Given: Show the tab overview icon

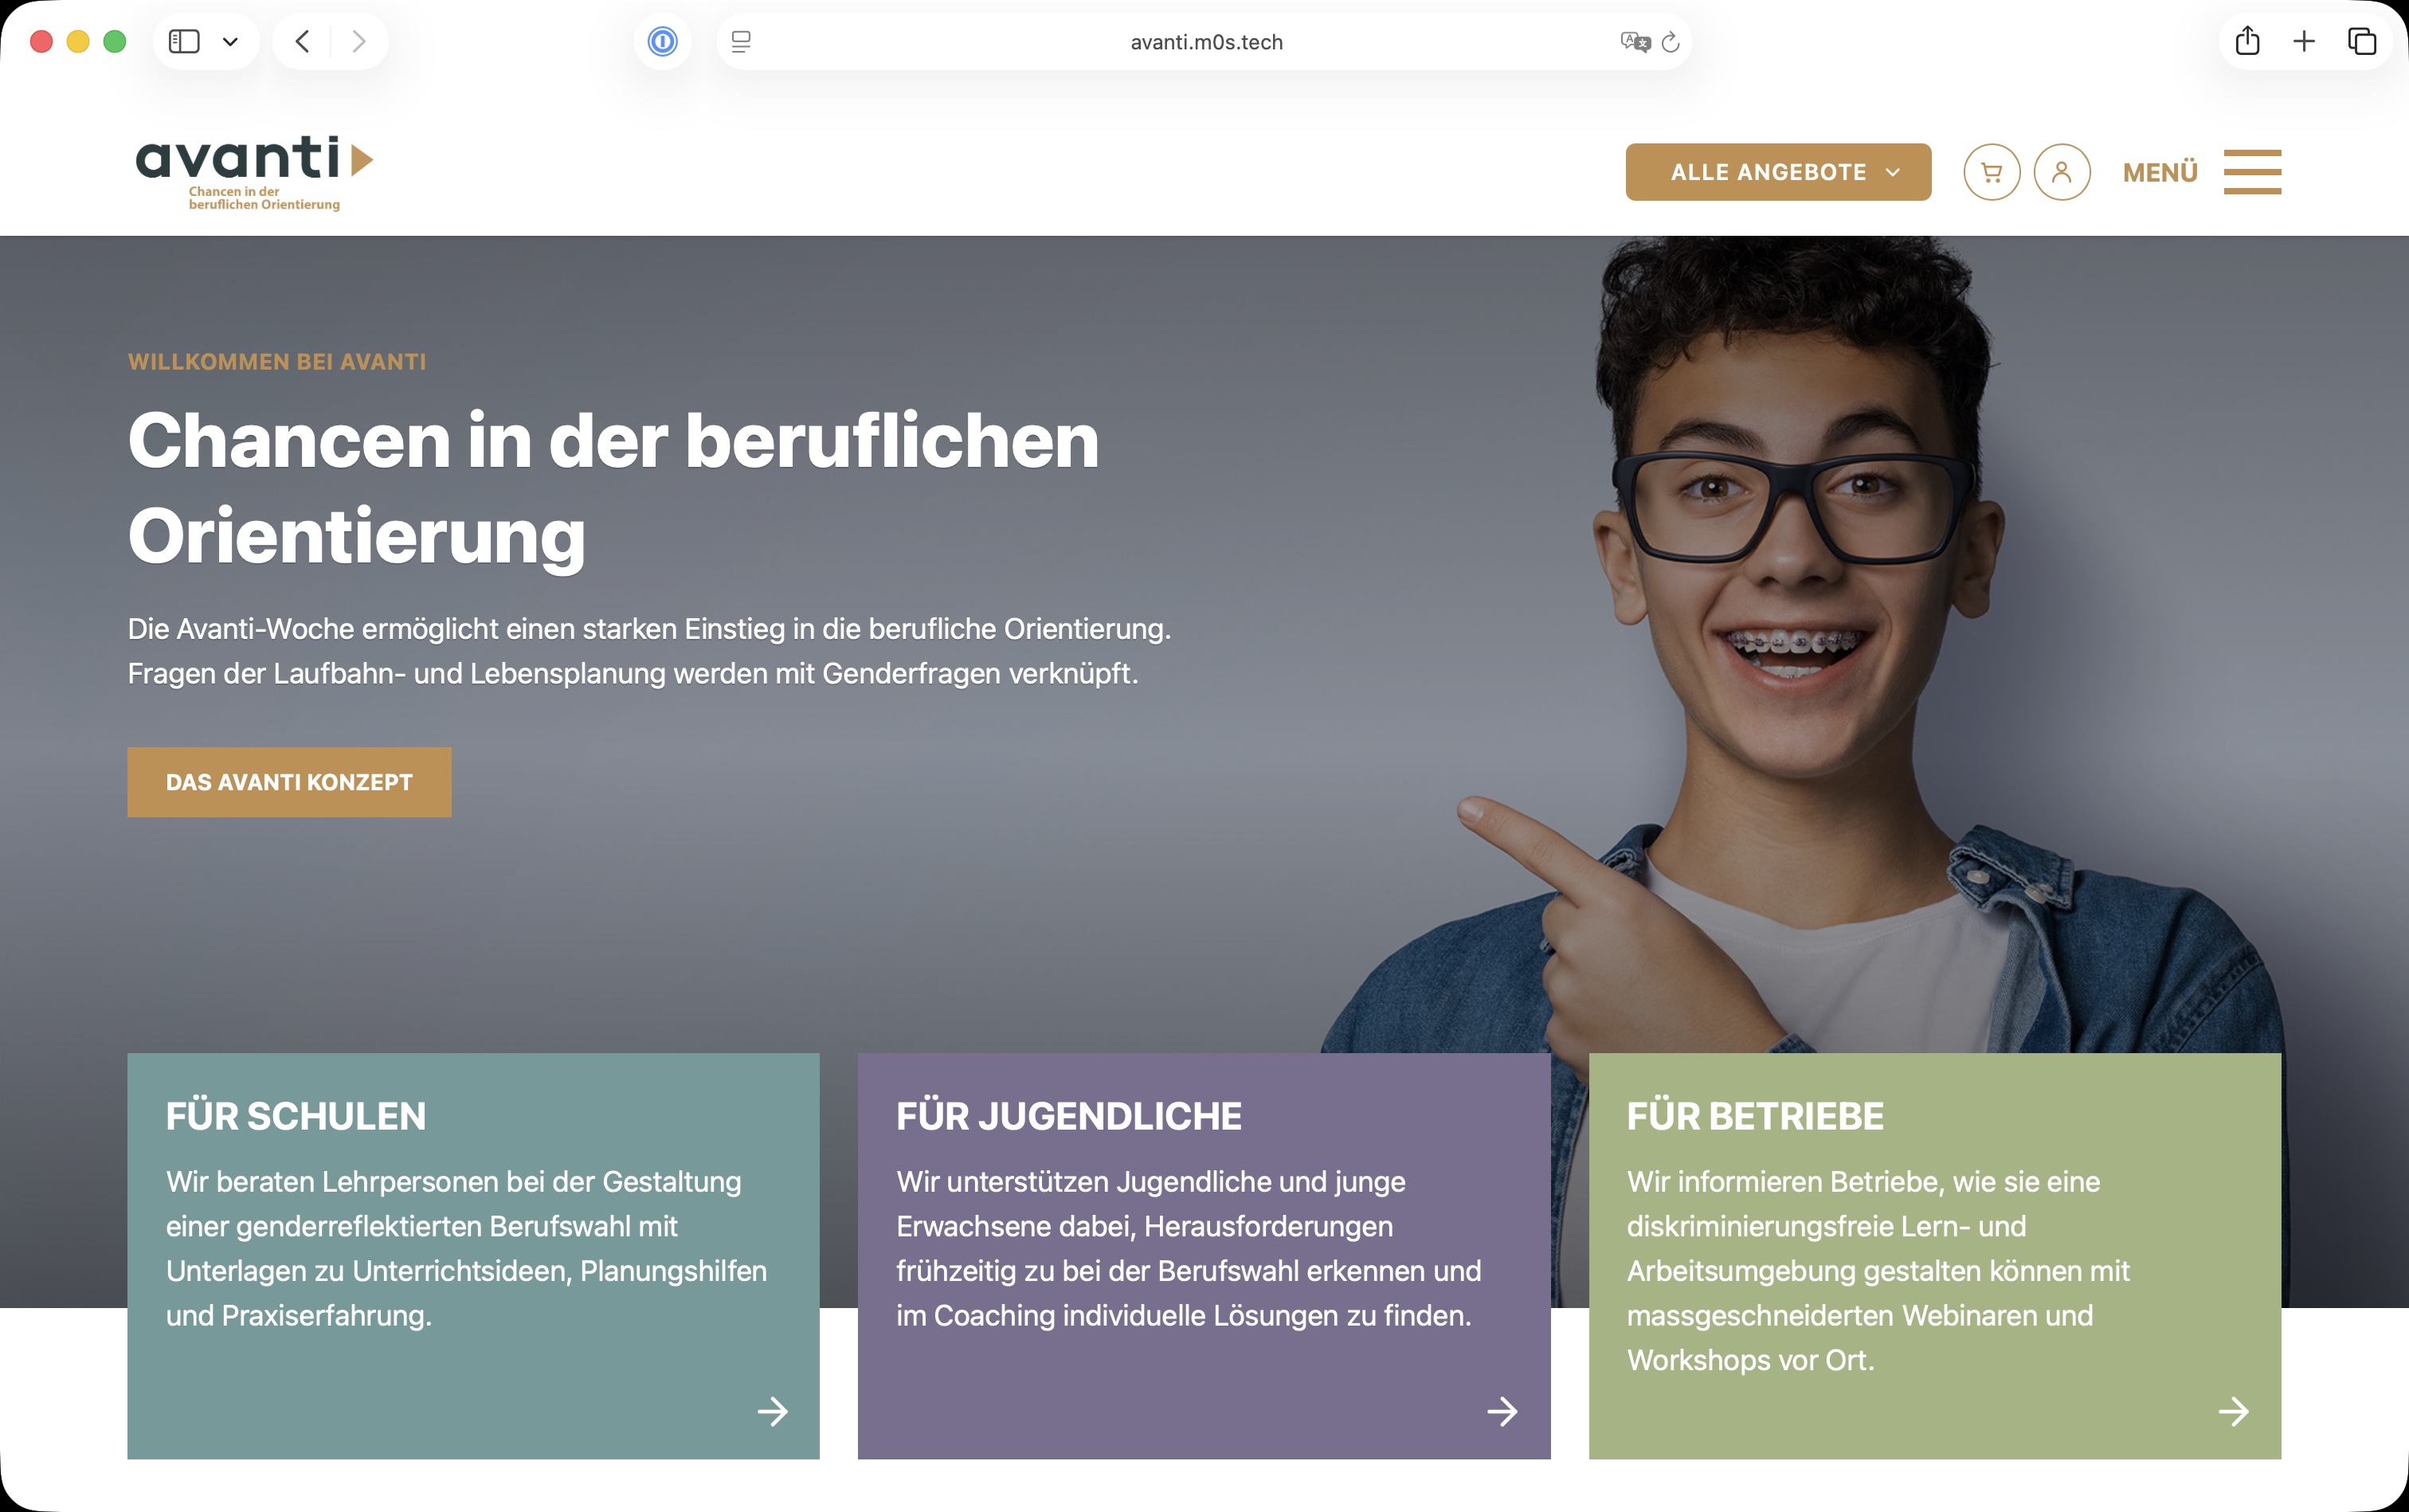Looking at the screenshot, I should [2362, 41].
